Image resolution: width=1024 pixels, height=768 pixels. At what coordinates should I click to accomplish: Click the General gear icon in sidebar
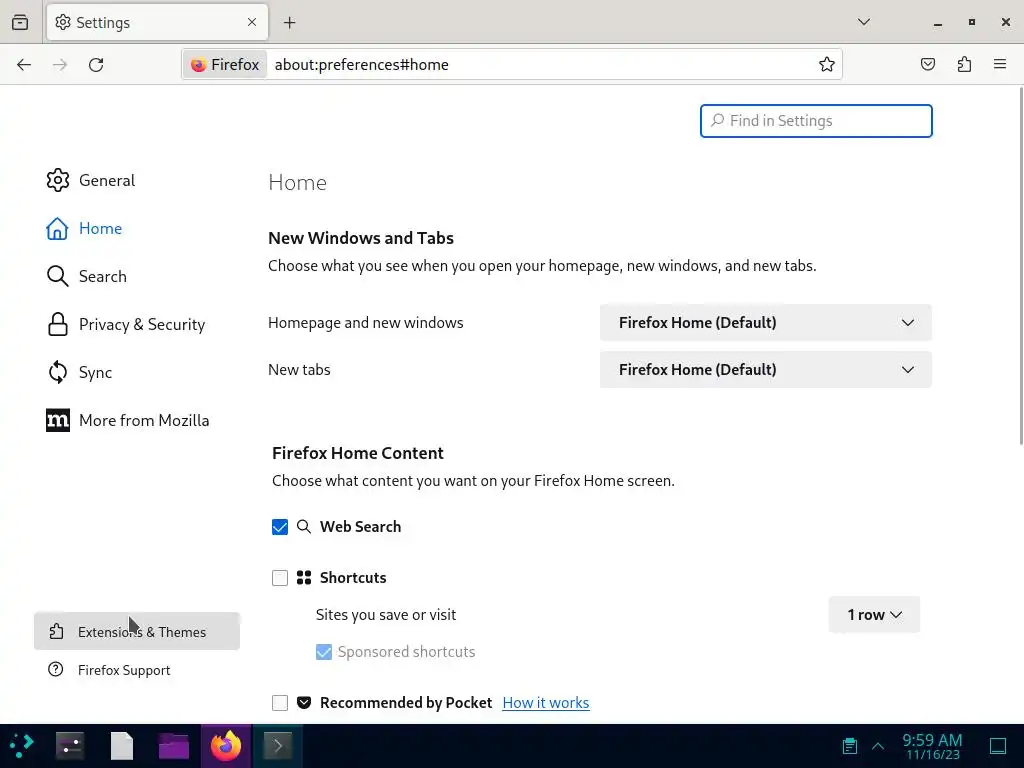[x=57, y=180]
